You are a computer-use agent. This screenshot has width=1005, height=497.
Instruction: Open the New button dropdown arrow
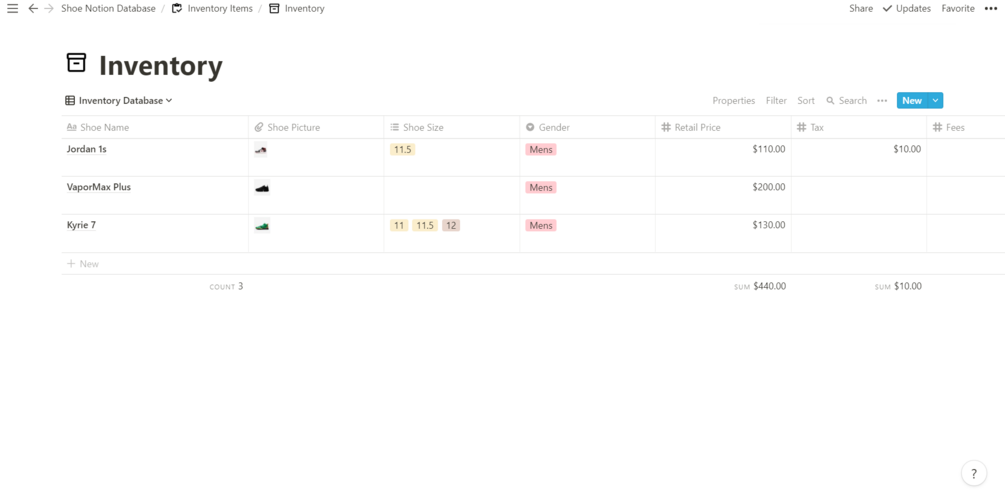(936, 101)
